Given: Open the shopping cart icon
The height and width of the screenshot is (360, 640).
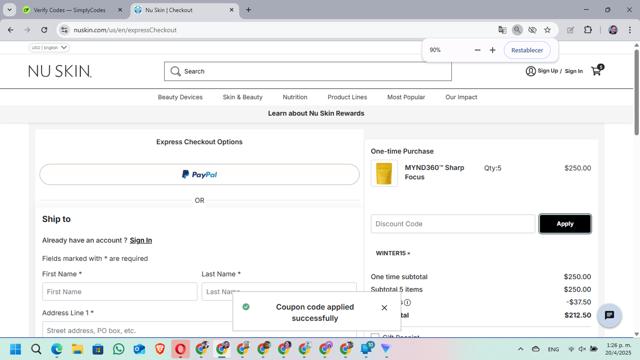Looking at the screenshot, I should tap(597, 70).
